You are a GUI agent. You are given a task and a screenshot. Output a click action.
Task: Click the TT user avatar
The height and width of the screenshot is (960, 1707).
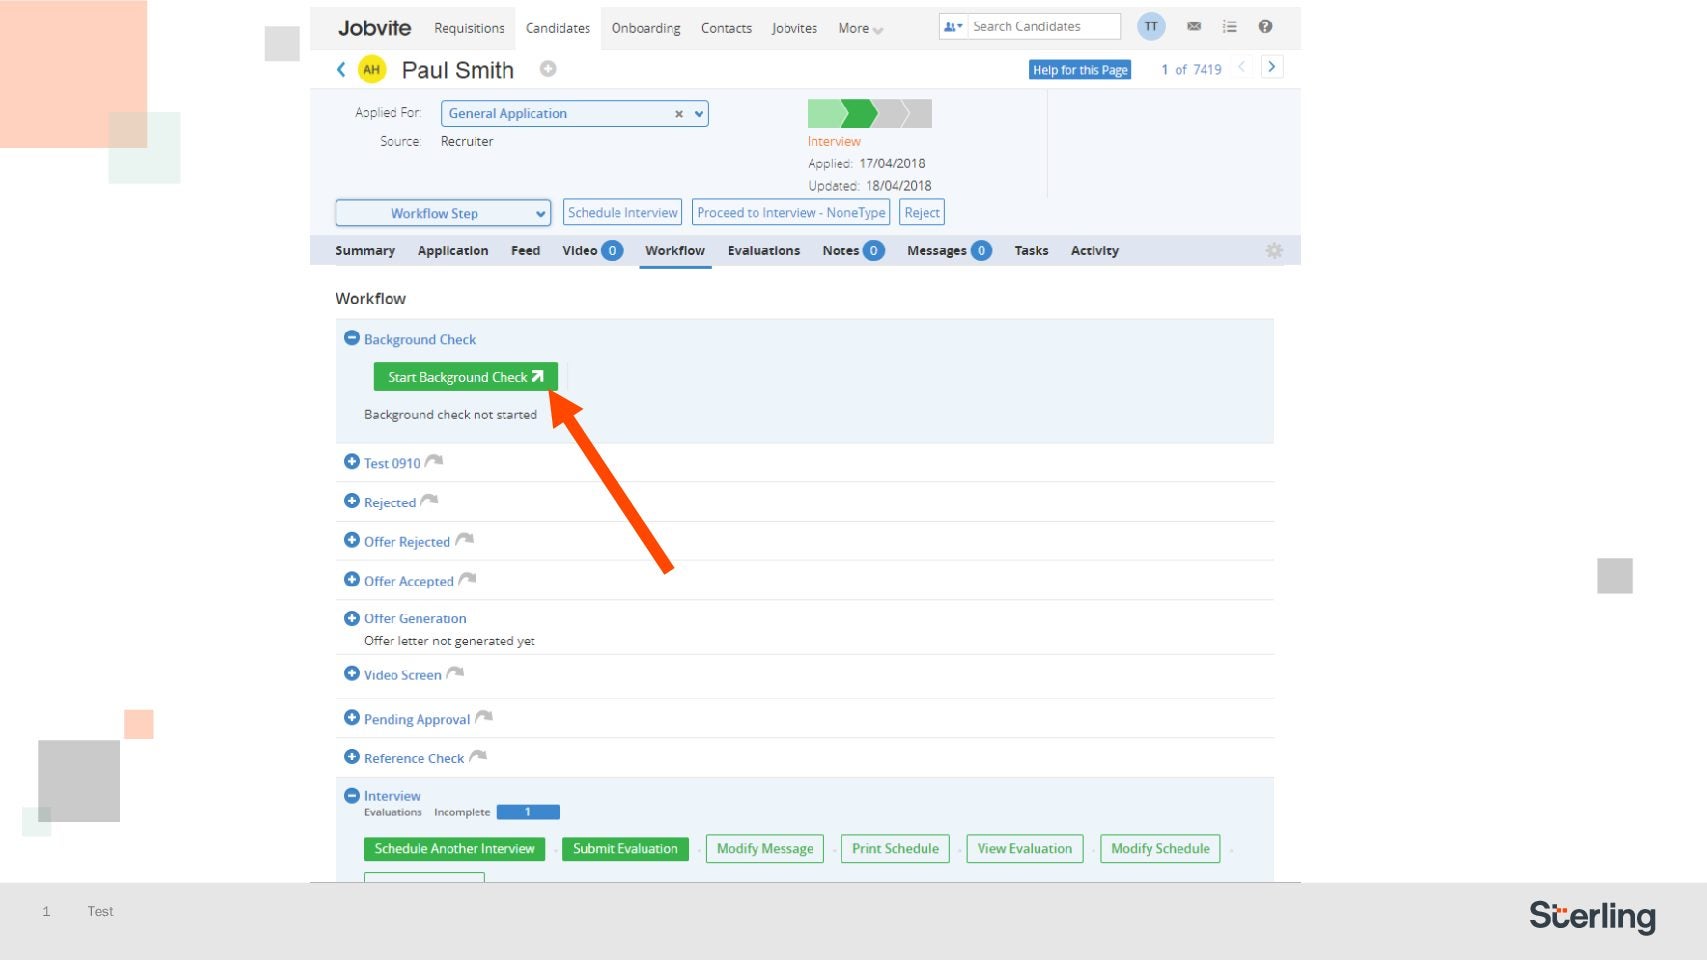(1151, 27)
